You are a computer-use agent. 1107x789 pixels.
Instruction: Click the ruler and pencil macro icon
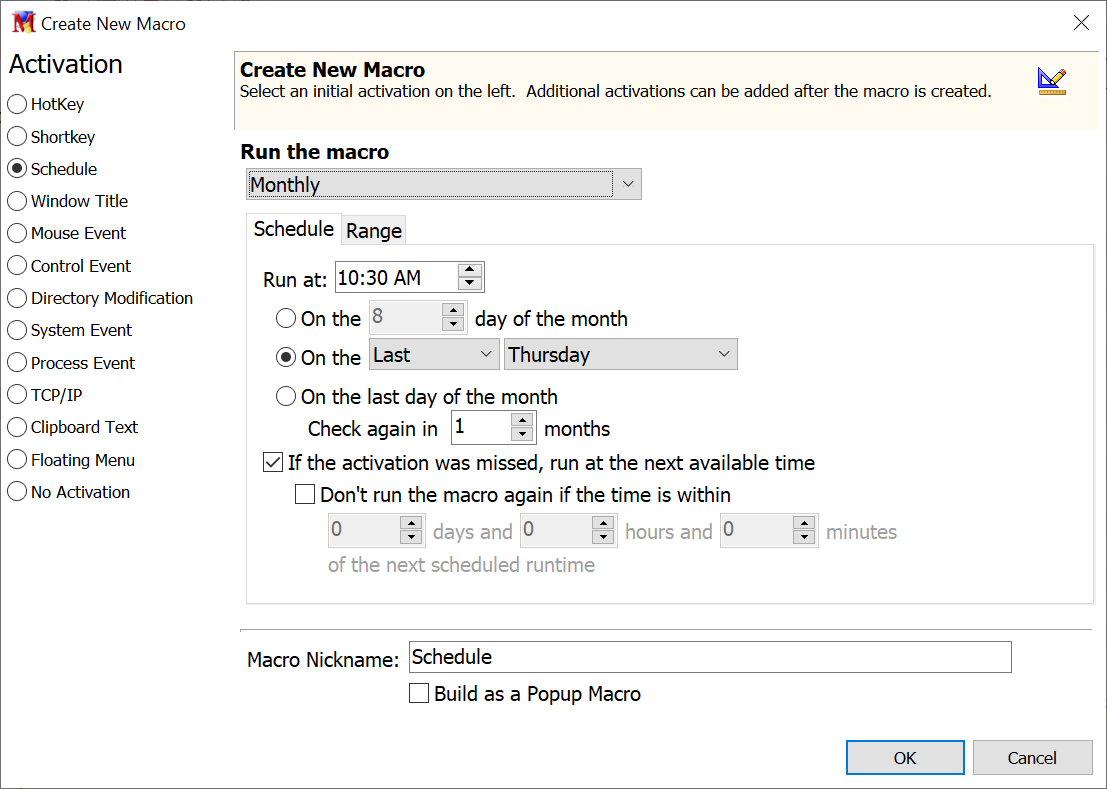[1051, 82]
